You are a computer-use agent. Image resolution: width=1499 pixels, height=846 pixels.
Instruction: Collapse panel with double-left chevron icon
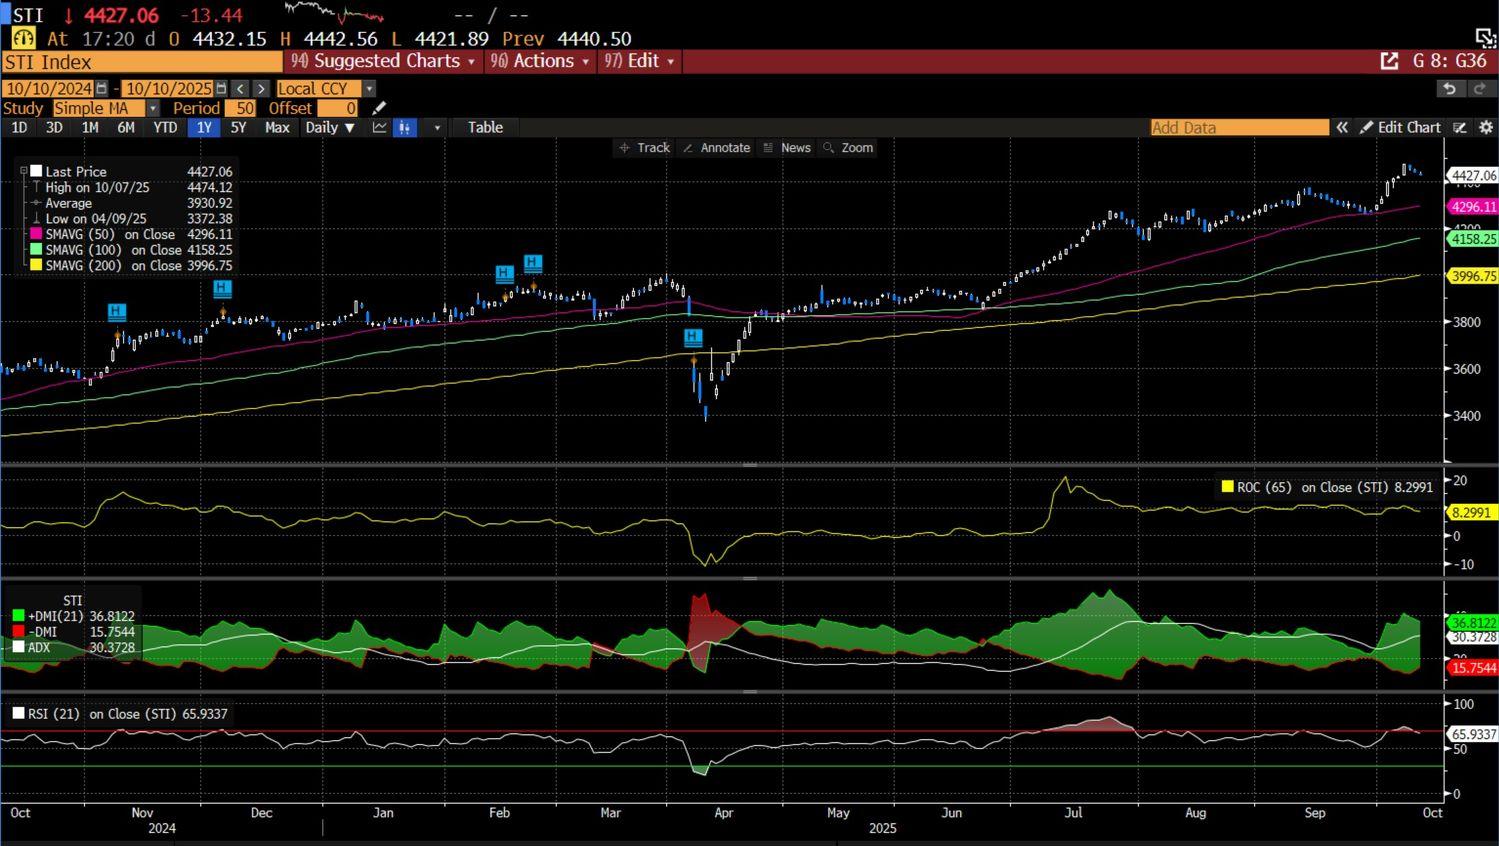[1342, 127]
